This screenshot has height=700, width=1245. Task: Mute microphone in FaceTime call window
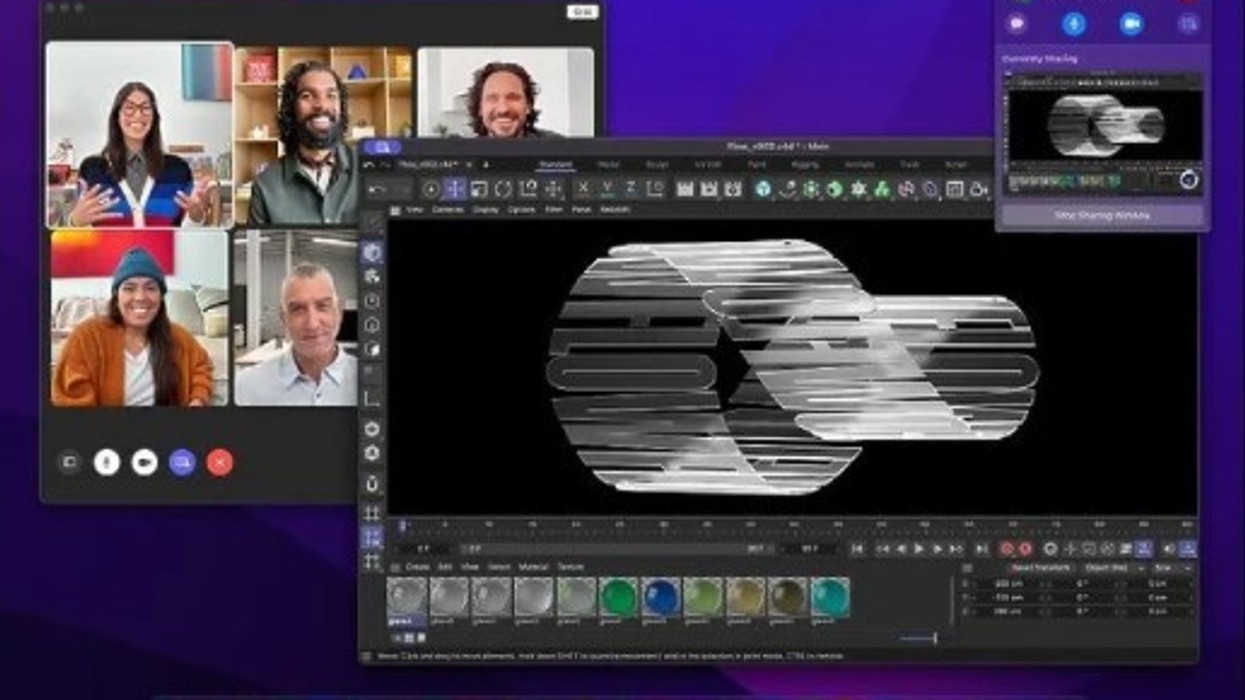(107, 462)
